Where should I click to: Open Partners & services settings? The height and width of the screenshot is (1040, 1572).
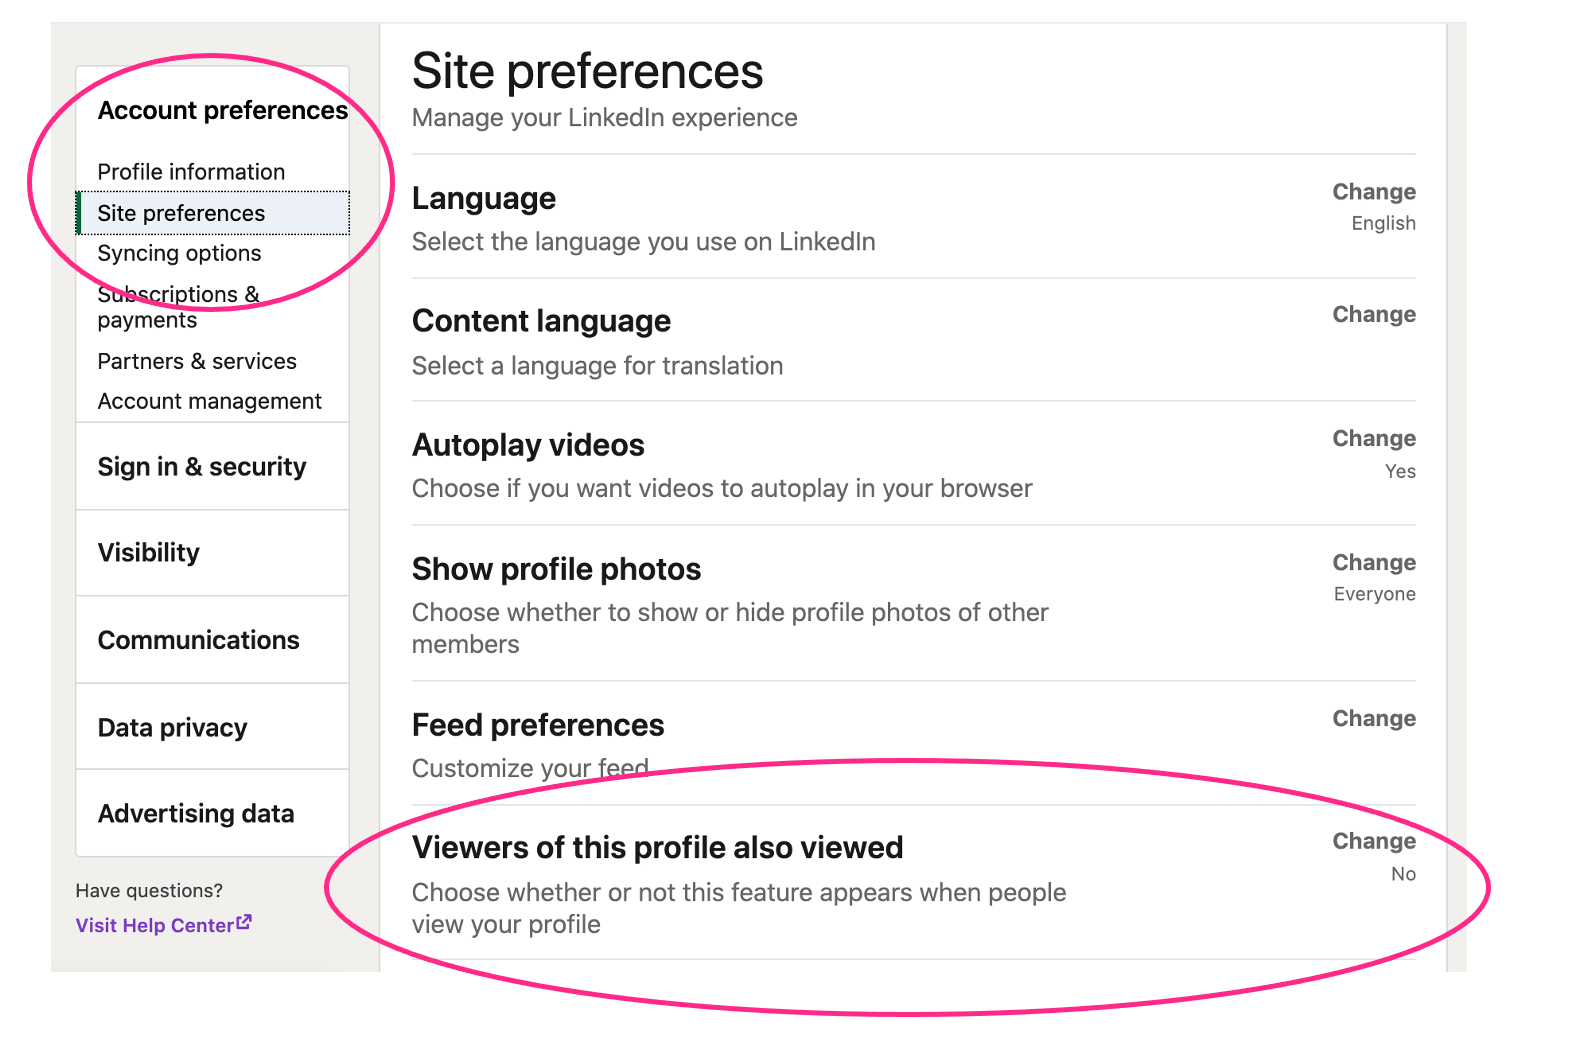click(197, 361)
